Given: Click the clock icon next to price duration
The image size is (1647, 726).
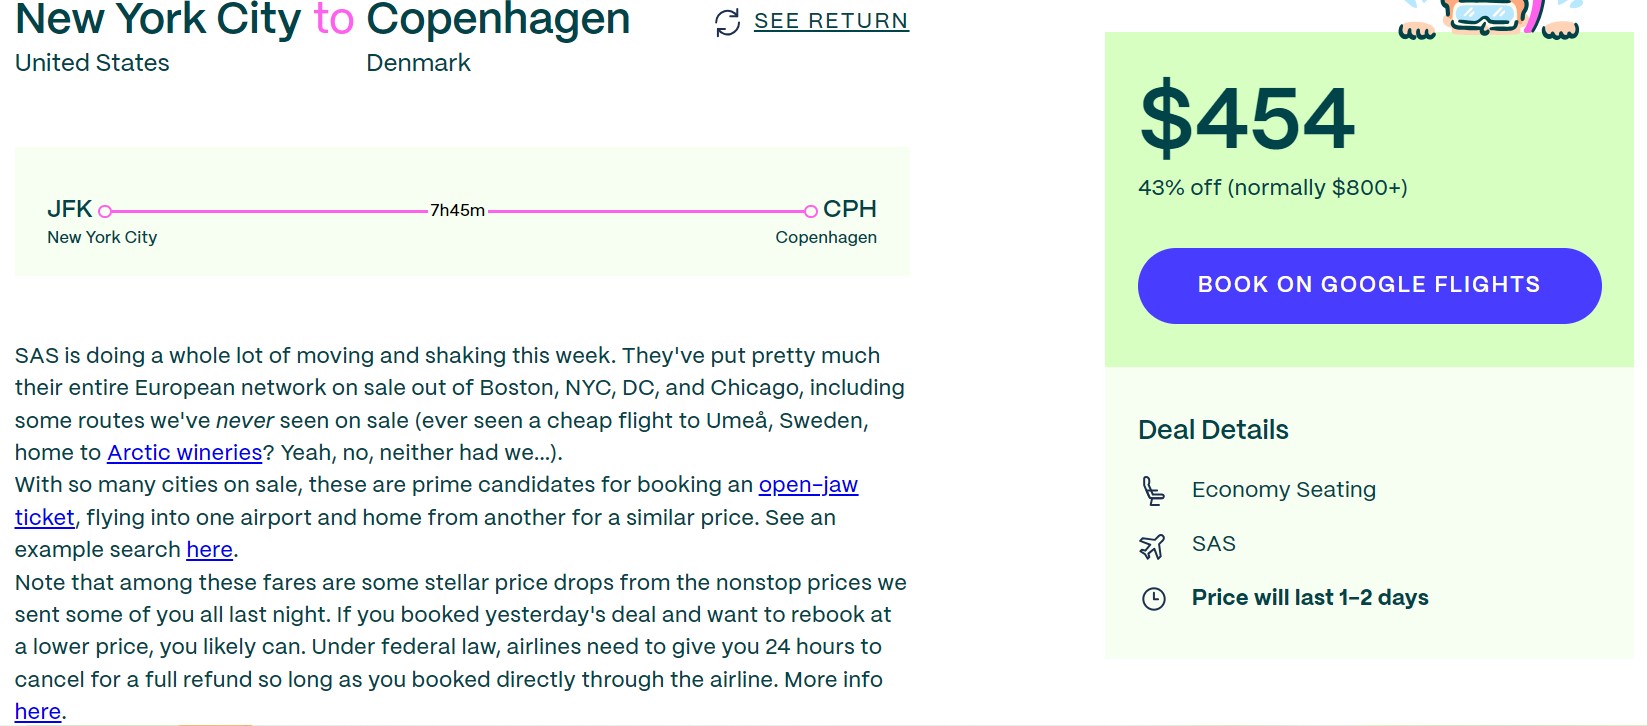Looking at the screenshot, I should pos(1155,597).
